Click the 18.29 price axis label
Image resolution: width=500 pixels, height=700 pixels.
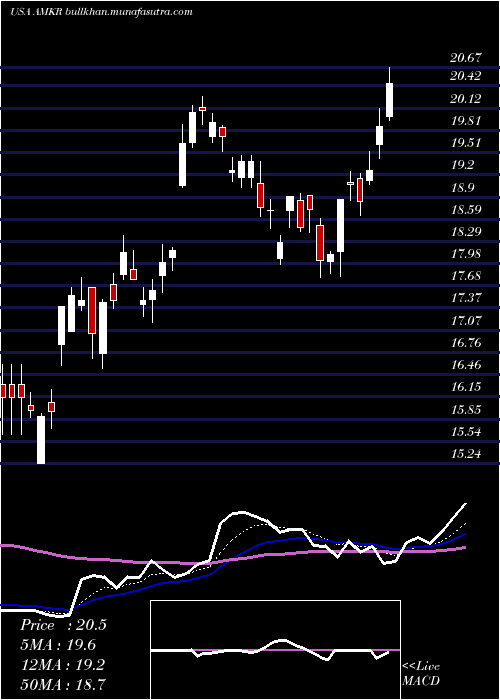click(466, 232)
